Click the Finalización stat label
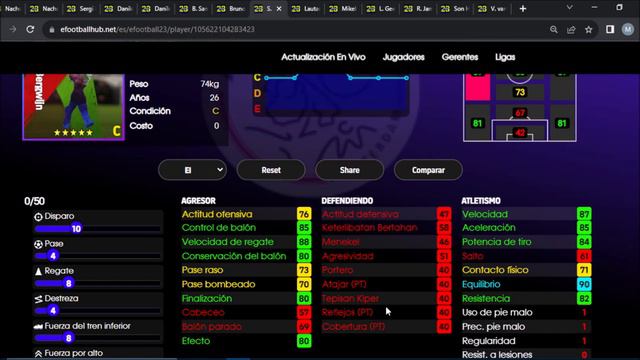This screenshot has height=360, width=640. [x=207, y=298]
